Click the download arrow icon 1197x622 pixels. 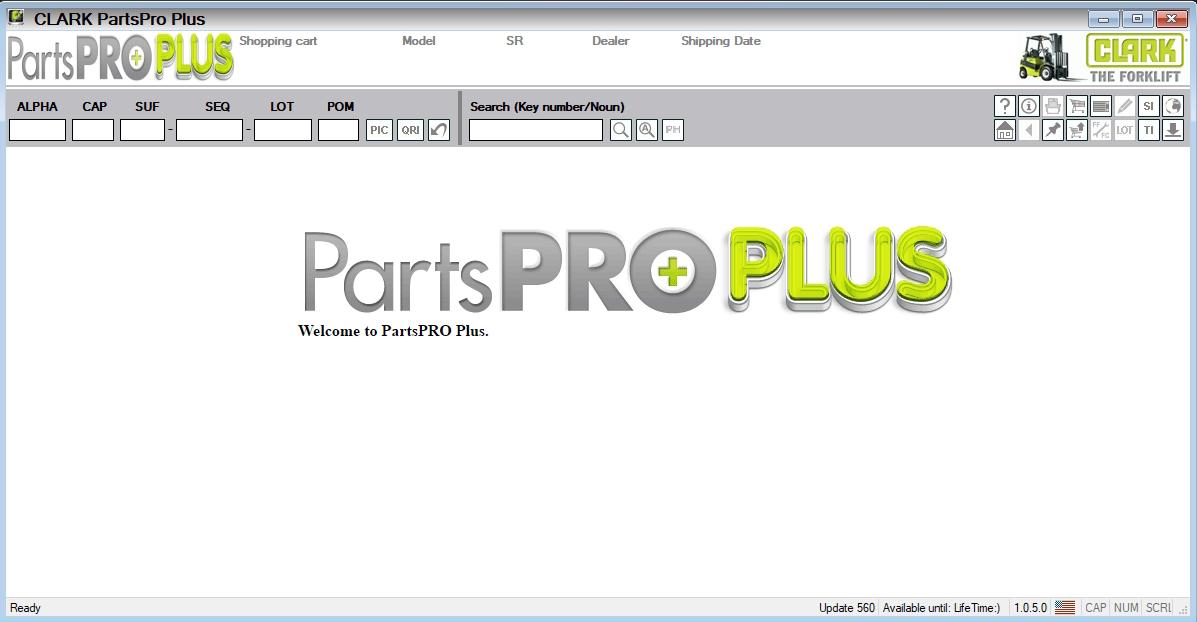[1173, 130]
